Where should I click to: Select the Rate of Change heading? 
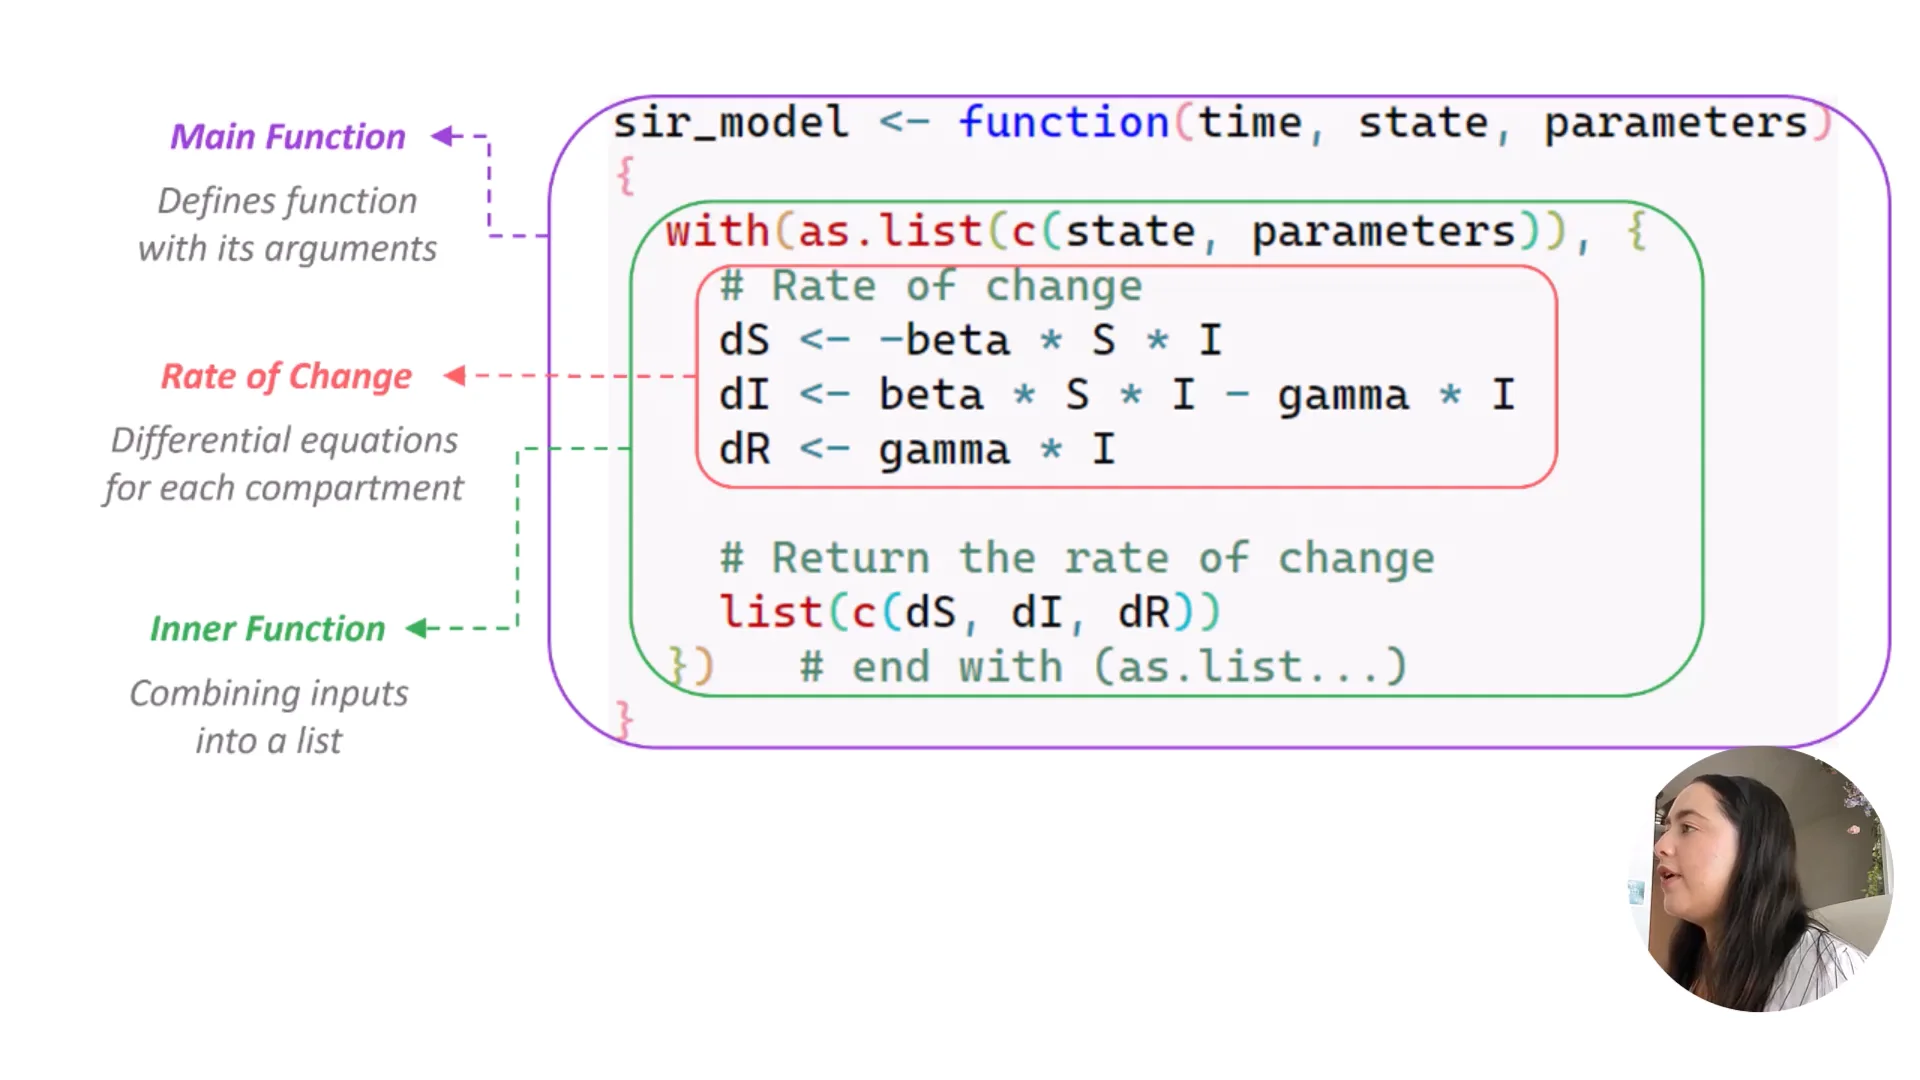pos(287,376)
